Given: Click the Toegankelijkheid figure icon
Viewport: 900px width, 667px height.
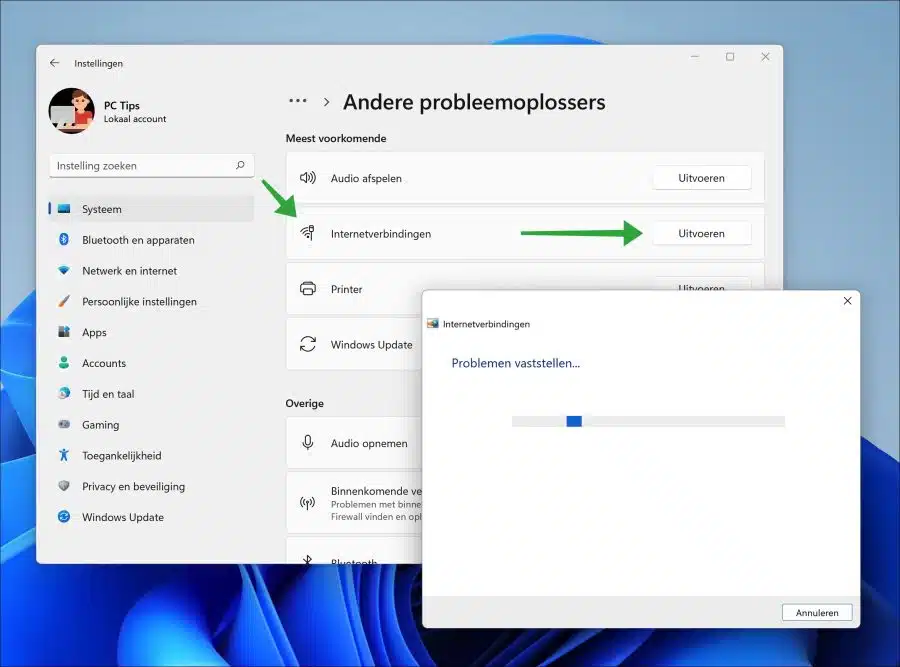Looking at the screenshot, I should (64, 455).
